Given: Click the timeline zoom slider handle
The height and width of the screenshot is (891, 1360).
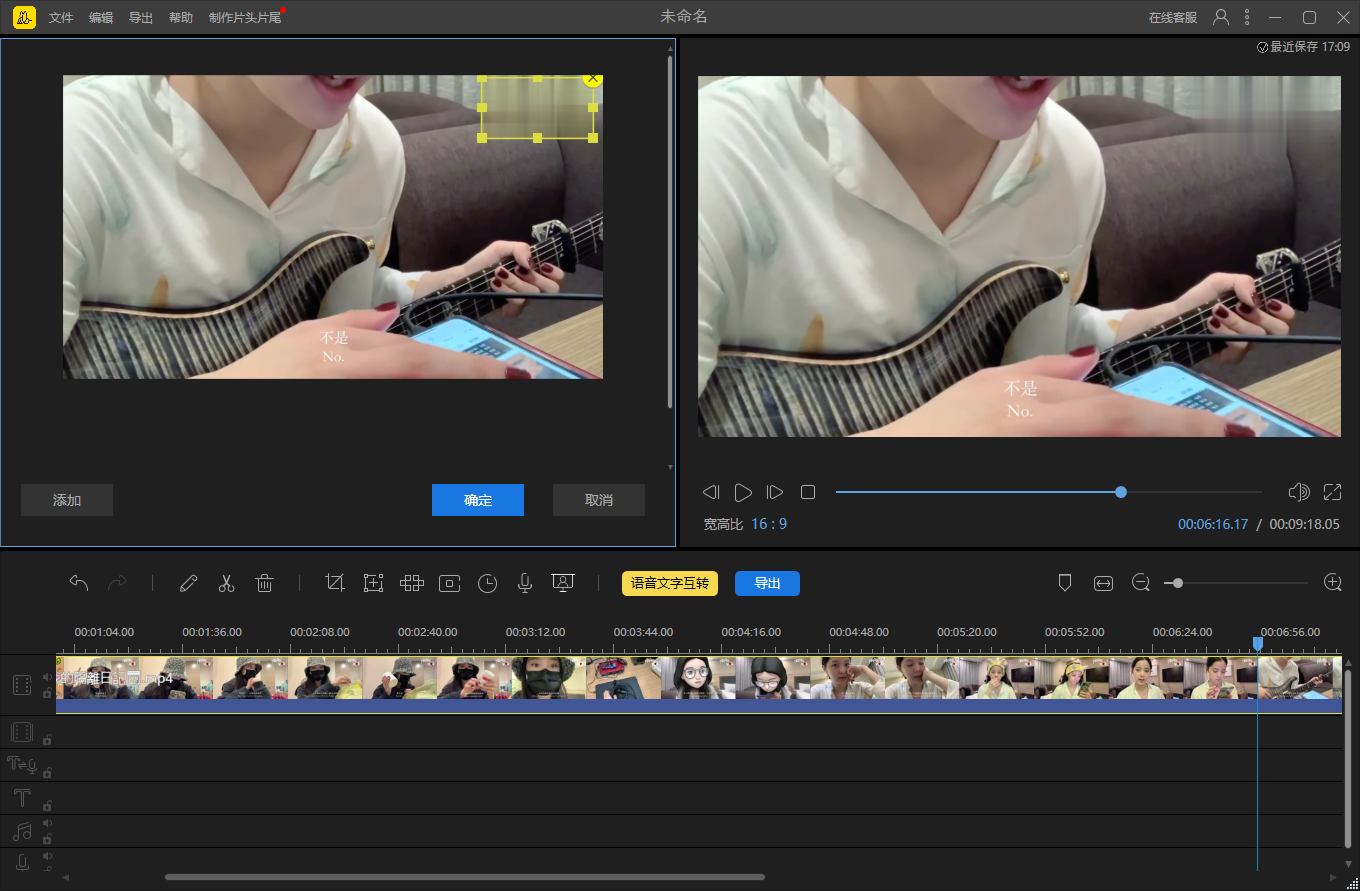Looking at the screenshot, I should coord(1179,583).
